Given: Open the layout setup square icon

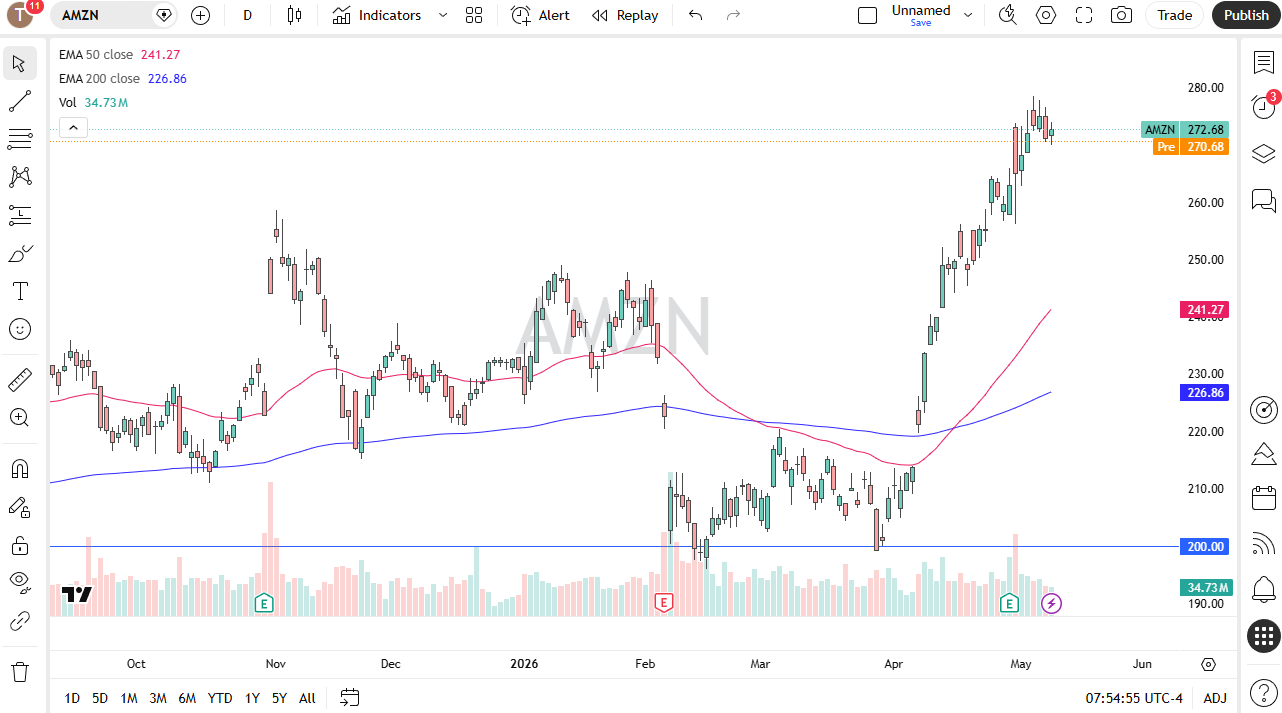Looking at the screenshot, I should pos(868,15).
